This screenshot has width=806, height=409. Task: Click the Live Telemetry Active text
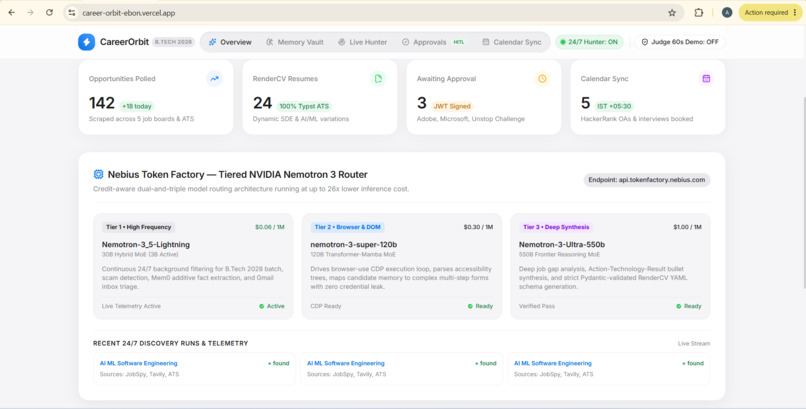coord(131,306)
